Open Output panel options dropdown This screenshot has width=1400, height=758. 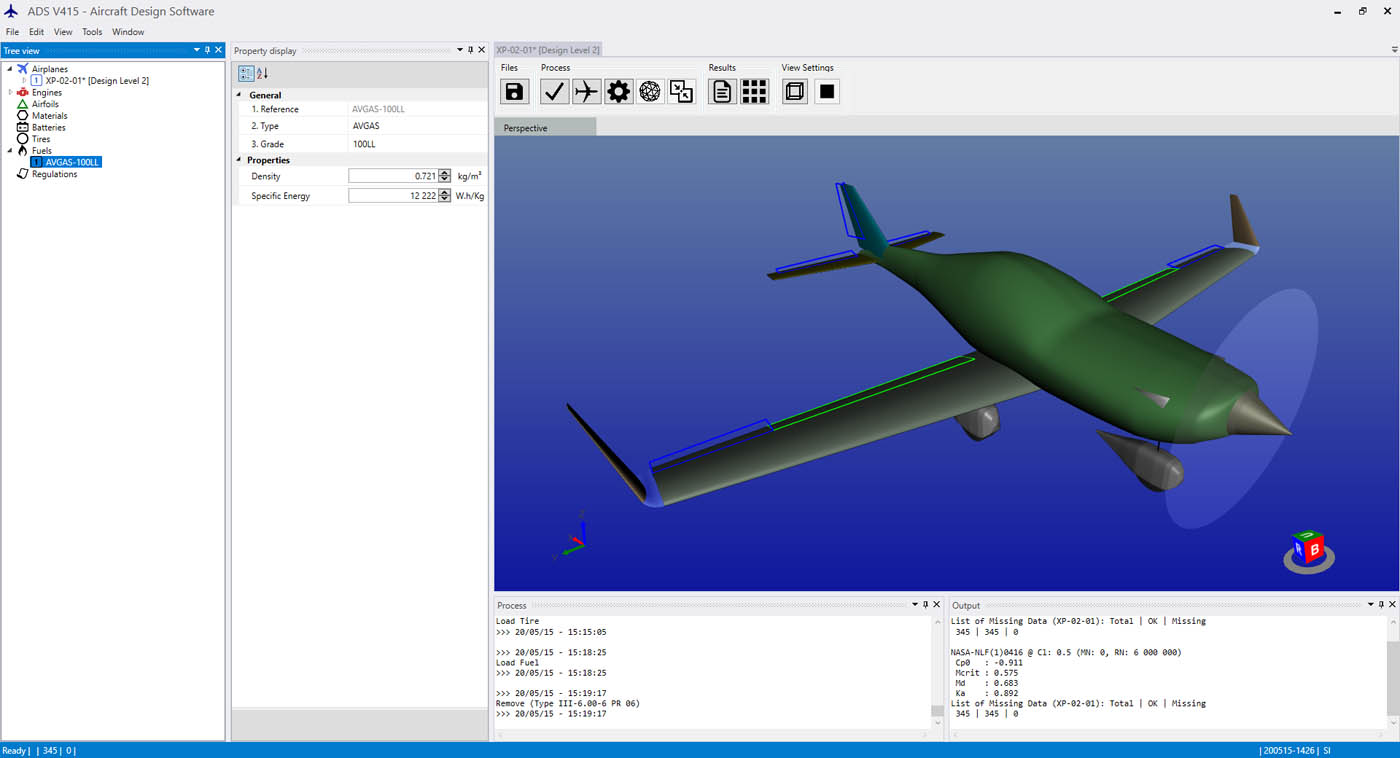1371,605
